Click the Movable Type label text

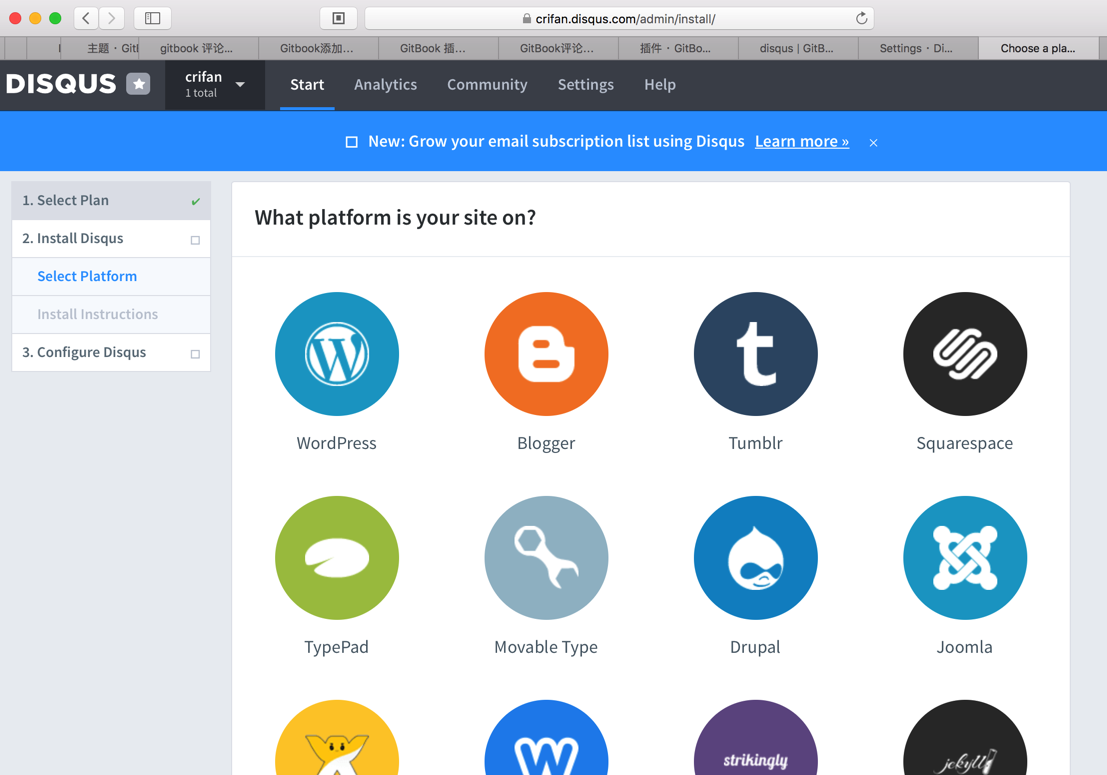coord(546,647)
